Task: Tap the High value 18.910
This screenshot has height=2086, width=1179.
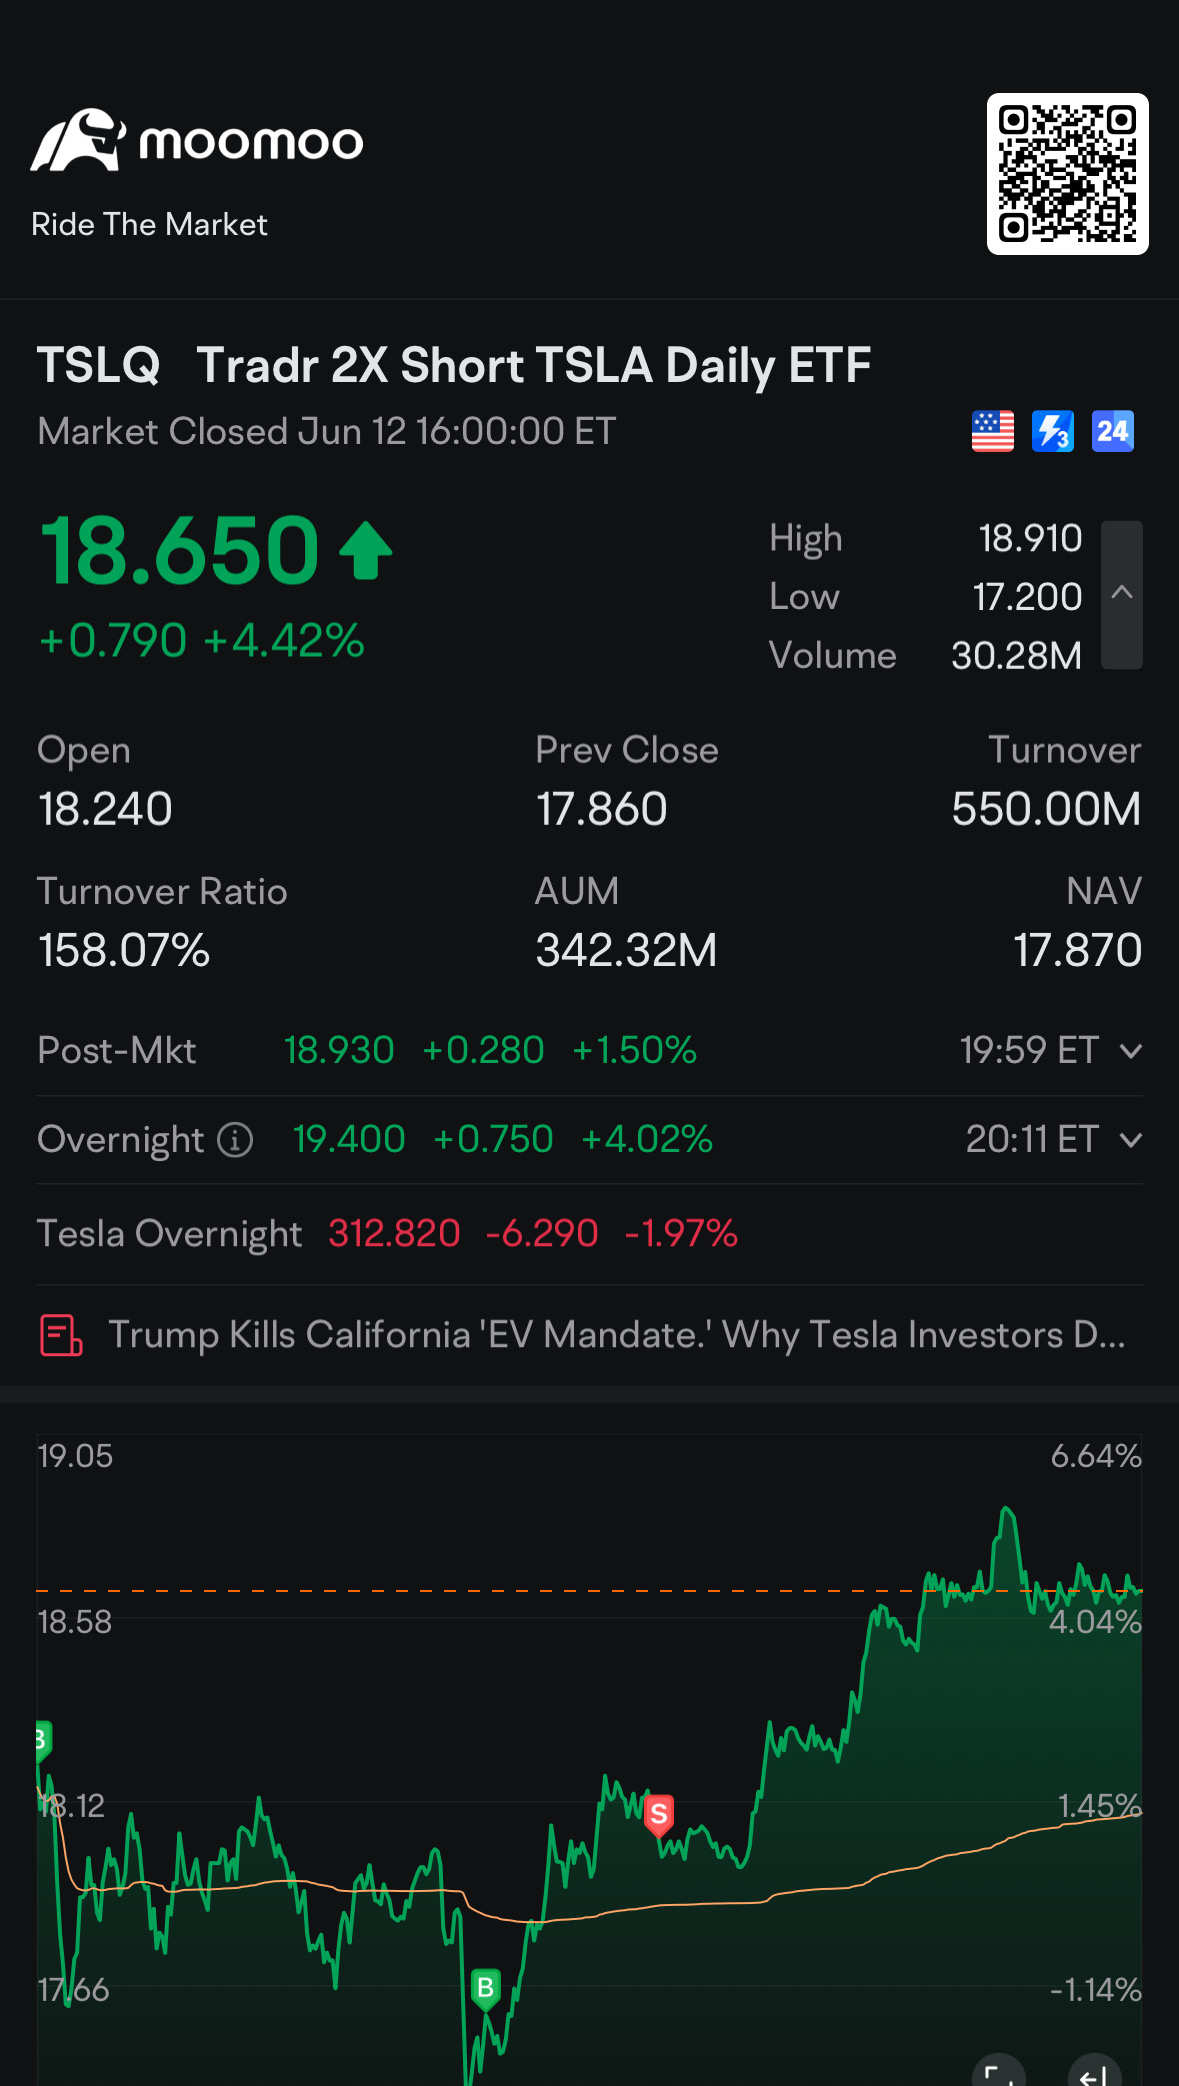Action: 1030,538
